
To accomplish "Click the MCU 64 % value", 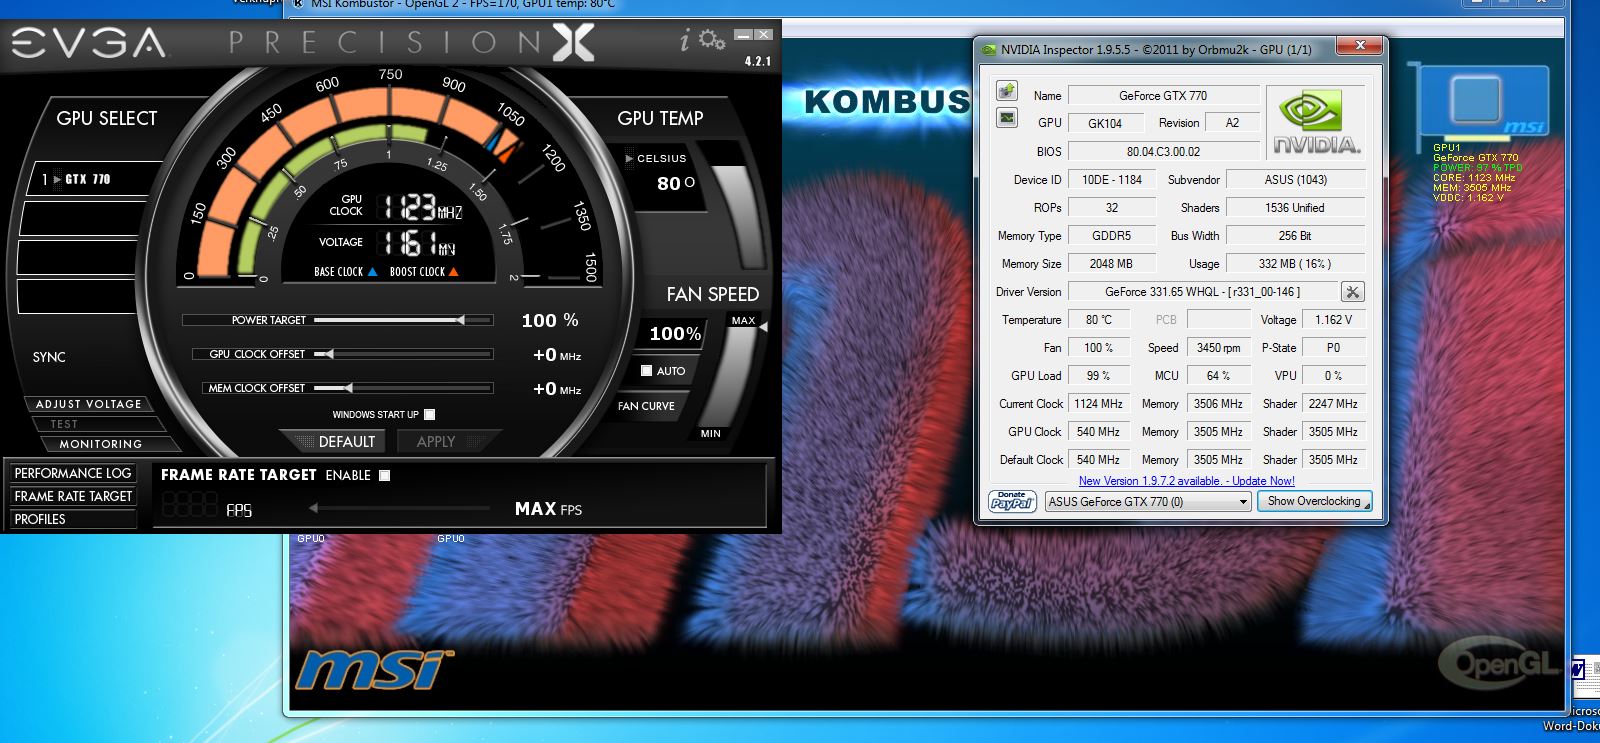I will (x=1218, y=376).
